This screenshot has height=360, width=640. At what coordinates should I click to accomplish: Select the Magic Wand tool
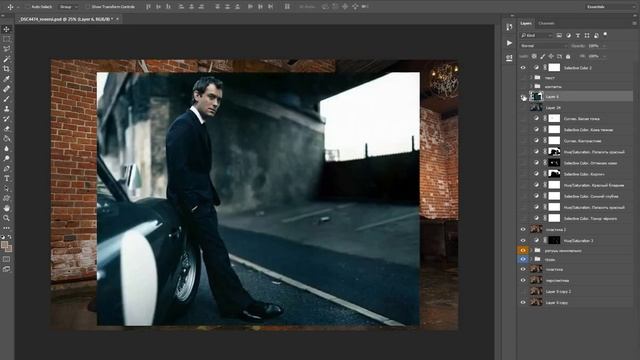pos(7,59)
